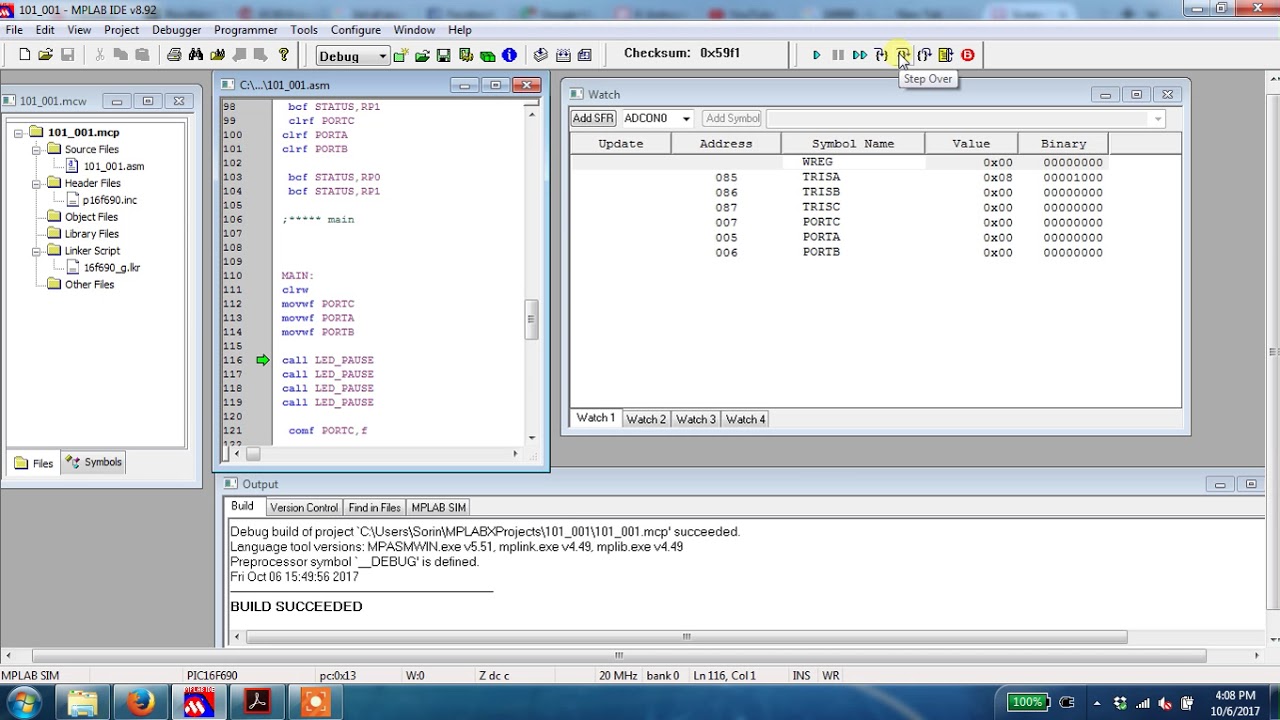This screenshot has height=720, width=1280.
Task: Click the Run debugger play icon
Action: (816, 55)
